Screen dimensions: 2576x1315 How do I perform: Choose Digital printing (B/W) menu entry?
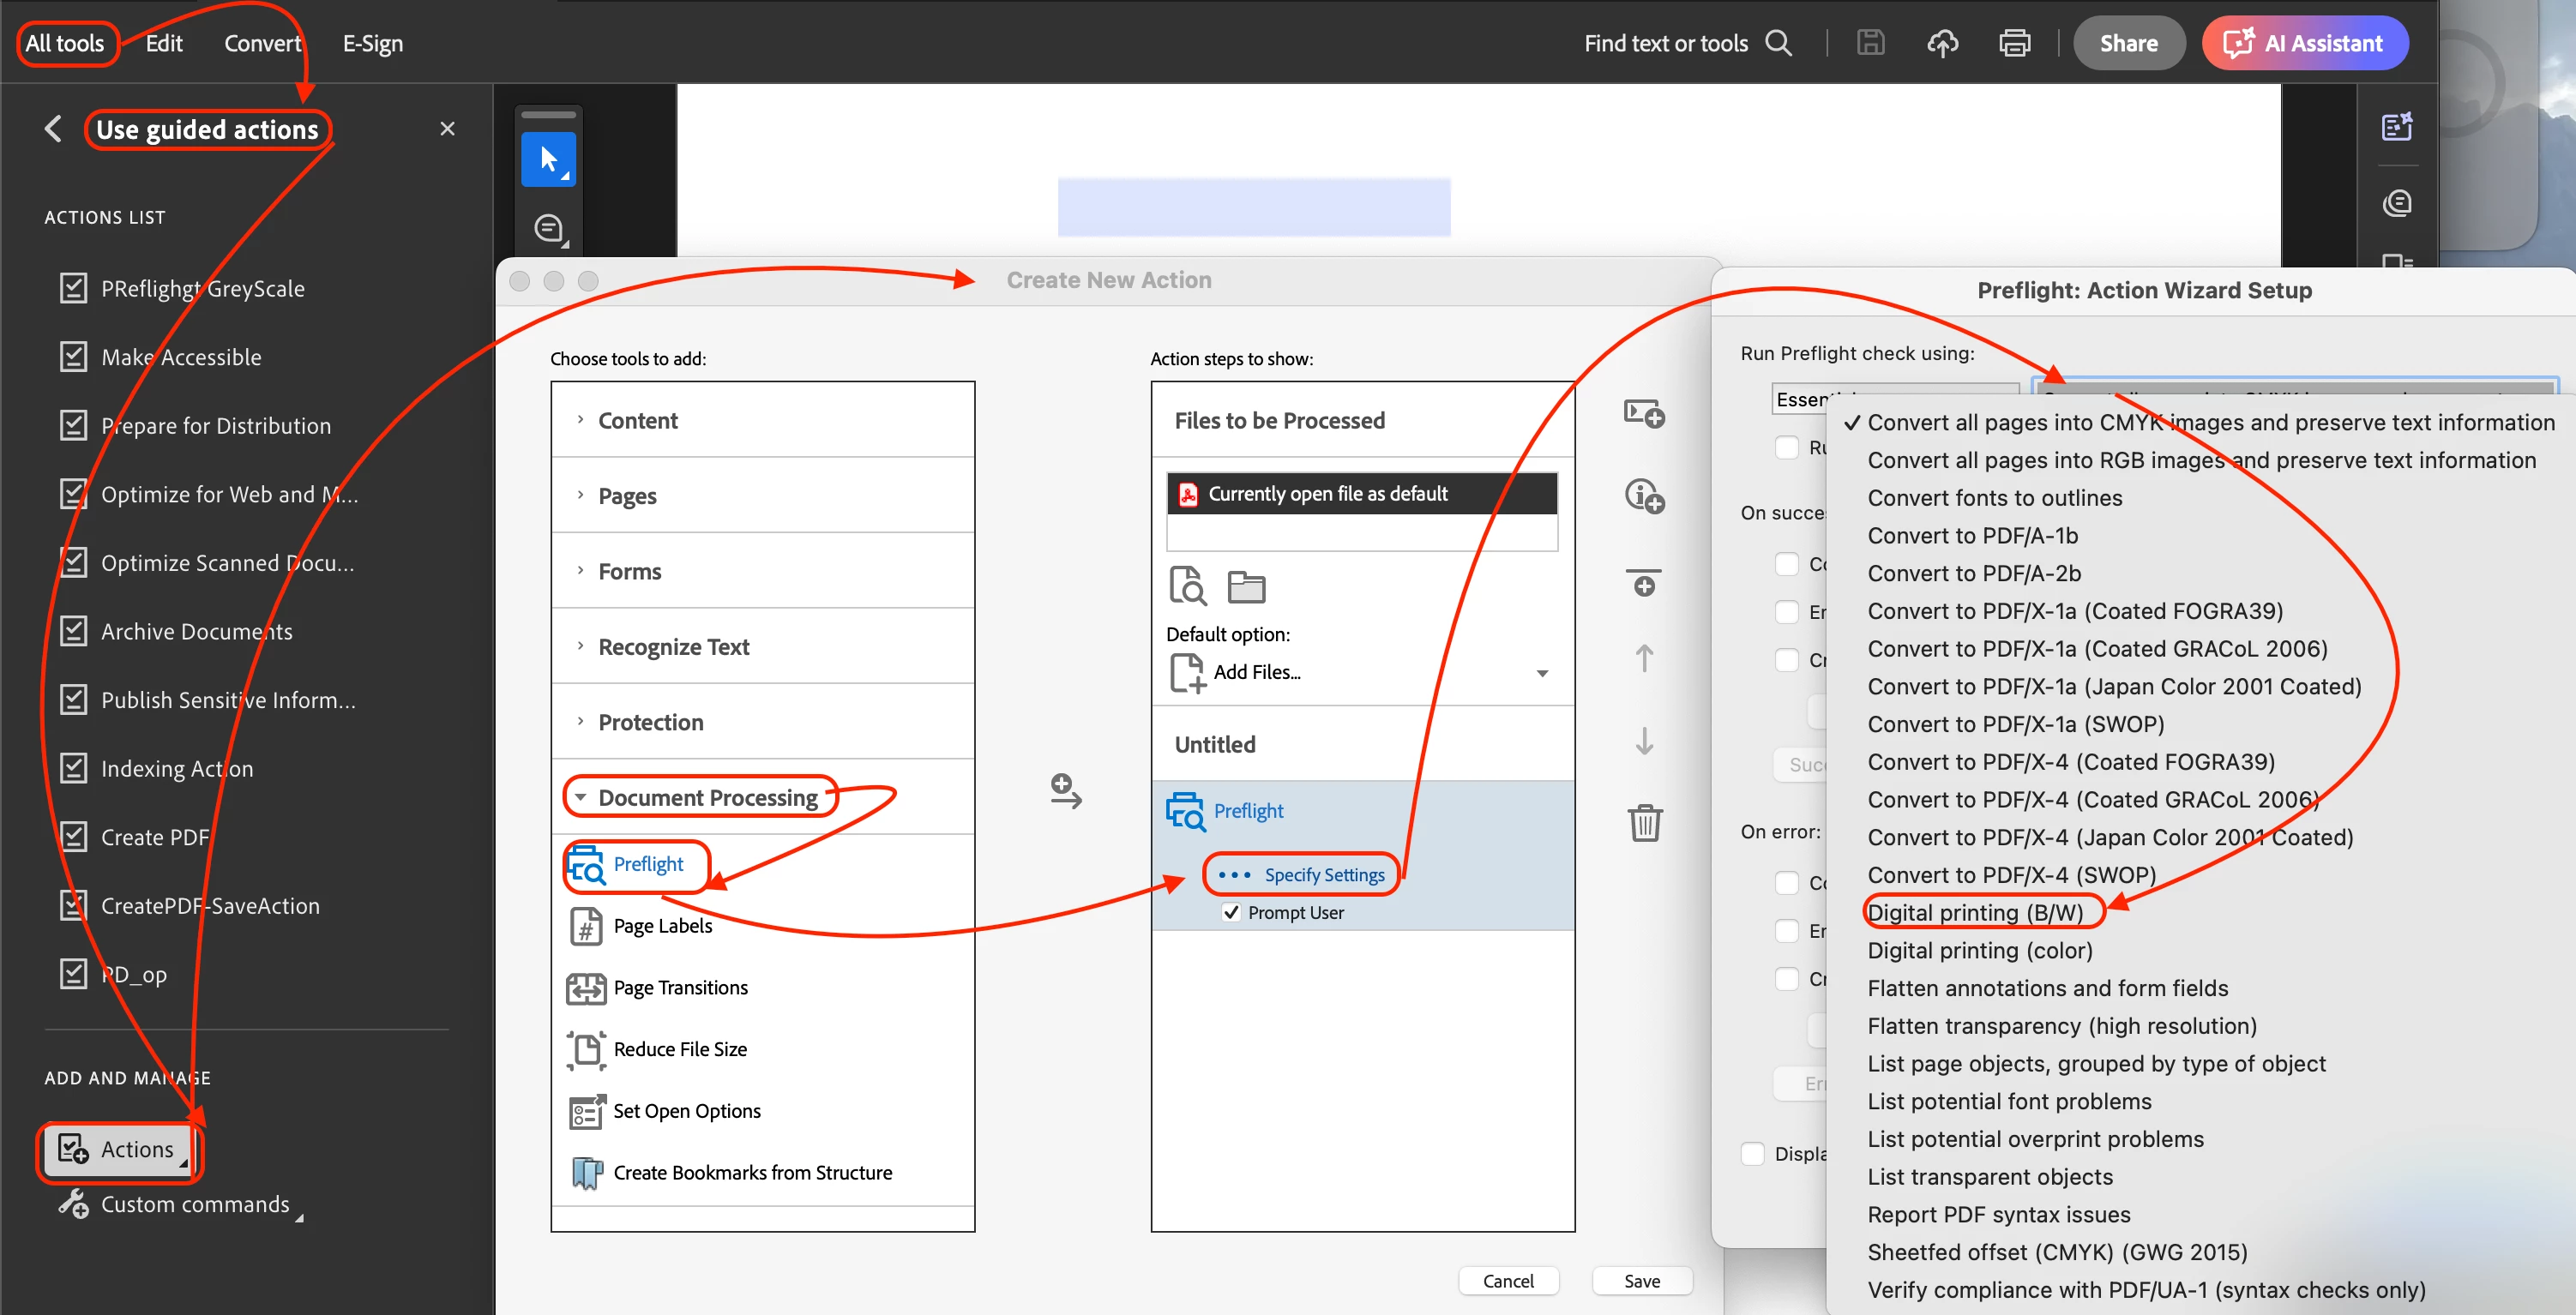[1975, 912]
